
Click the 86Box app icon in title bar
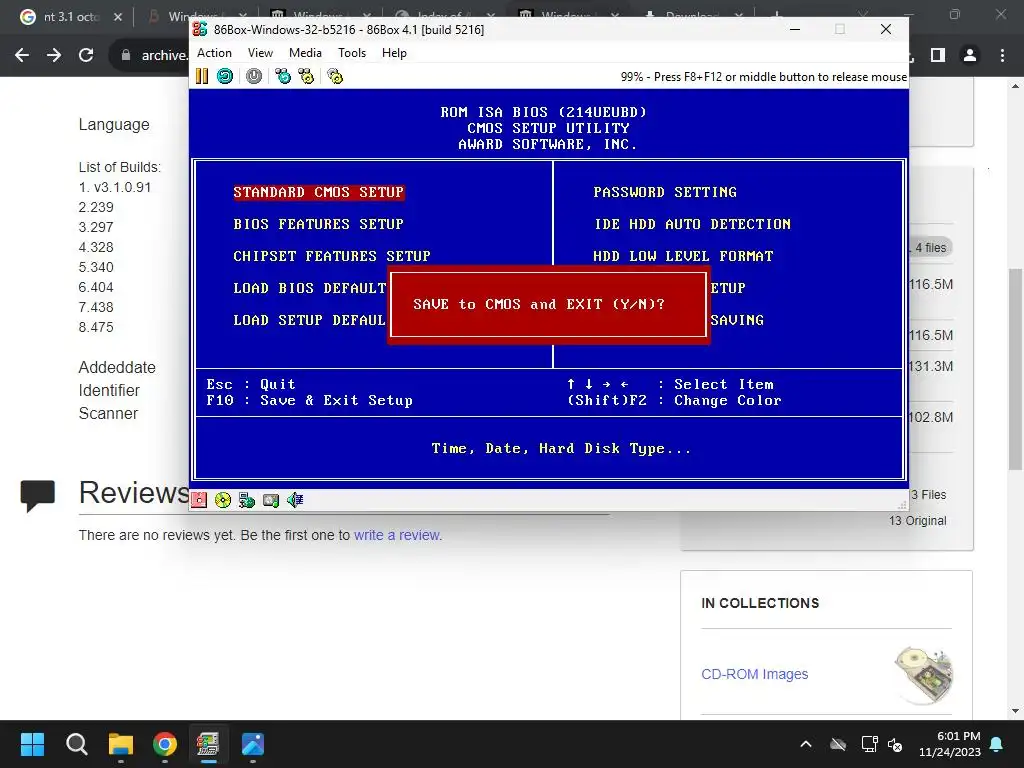tap(200, 29)
